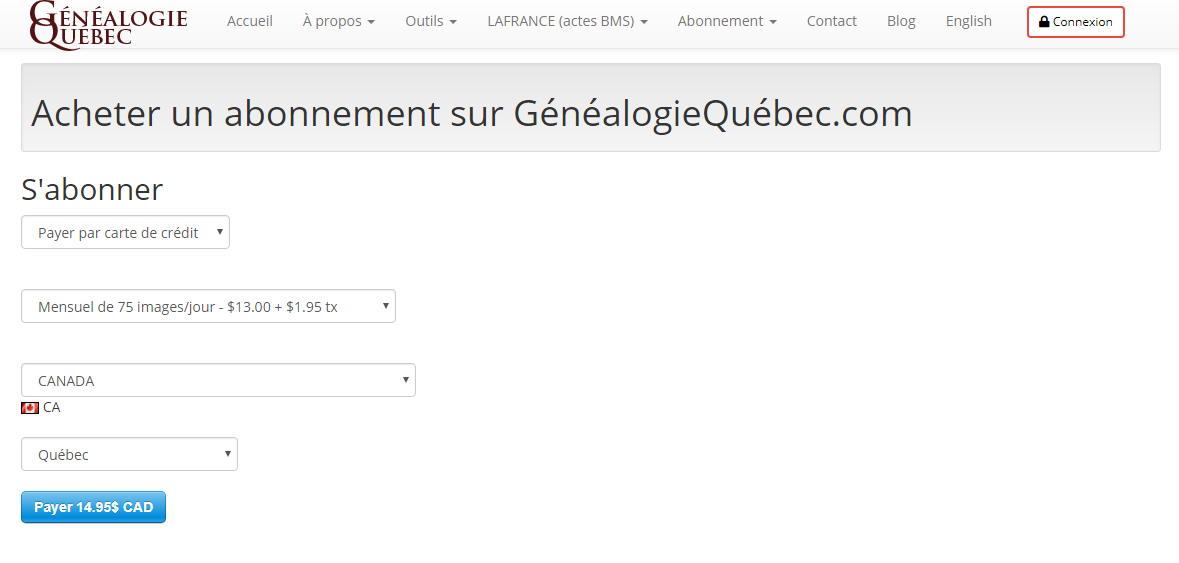Click the caret arrow beside Abonnement

click(773, 23)
